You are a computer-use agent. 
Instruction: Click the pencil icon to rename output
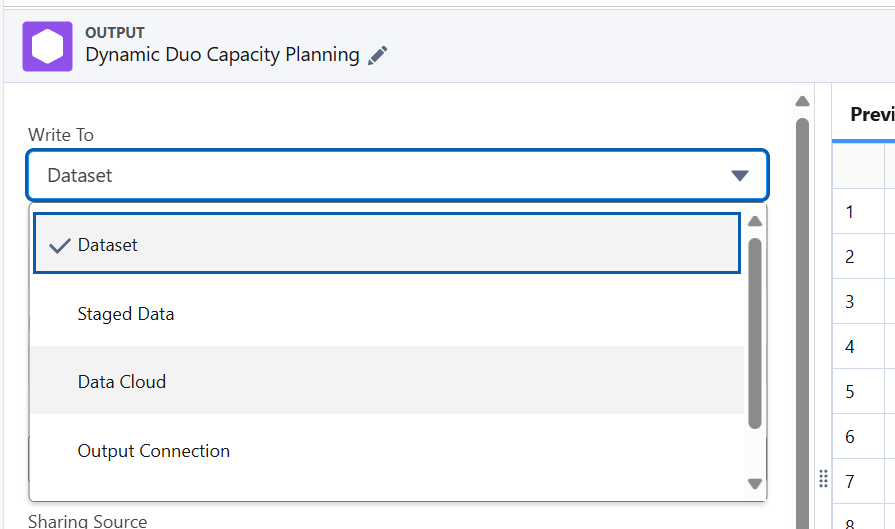click(x=377, y=56)
